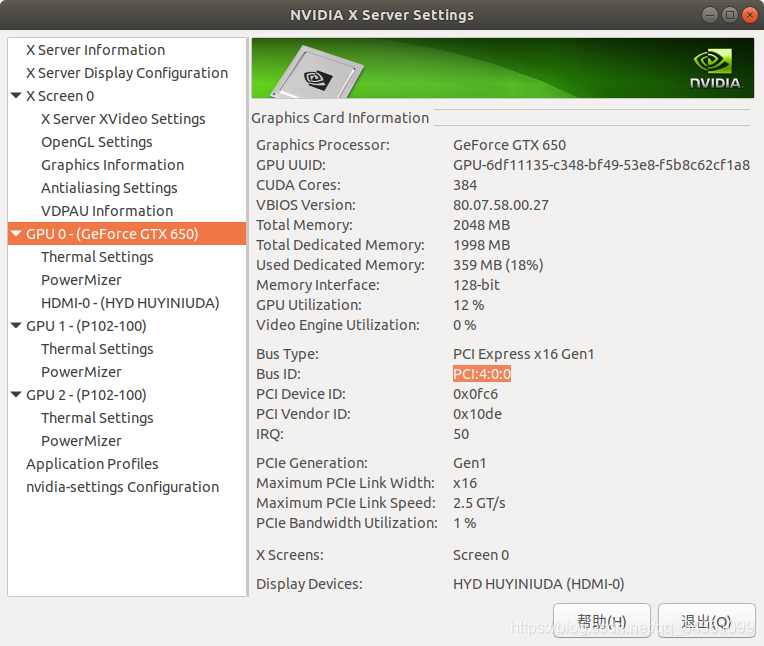This screenshot has width=764, height=646.
Task: Maximize the NVIDIA X Server Settings window
Action: point(730,15)
